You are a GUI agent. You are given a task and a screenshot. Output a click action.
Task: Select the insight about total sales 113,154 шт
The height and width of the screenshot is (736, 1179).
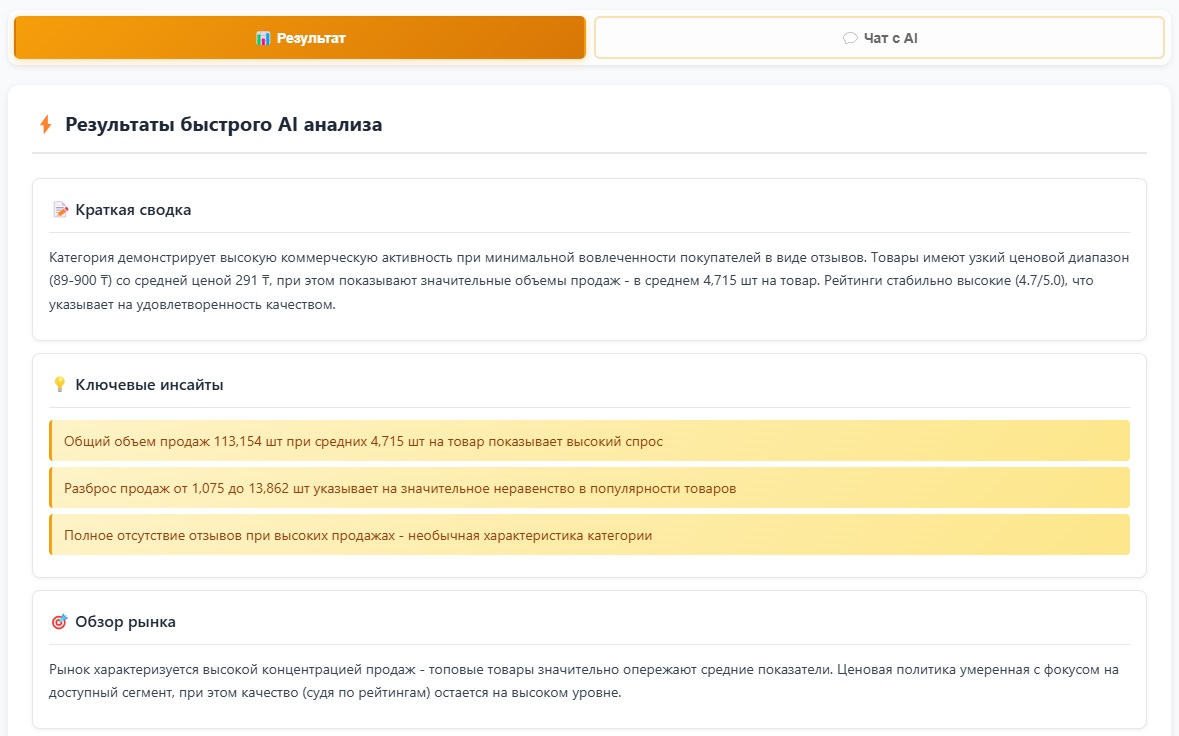coord(363,441)
